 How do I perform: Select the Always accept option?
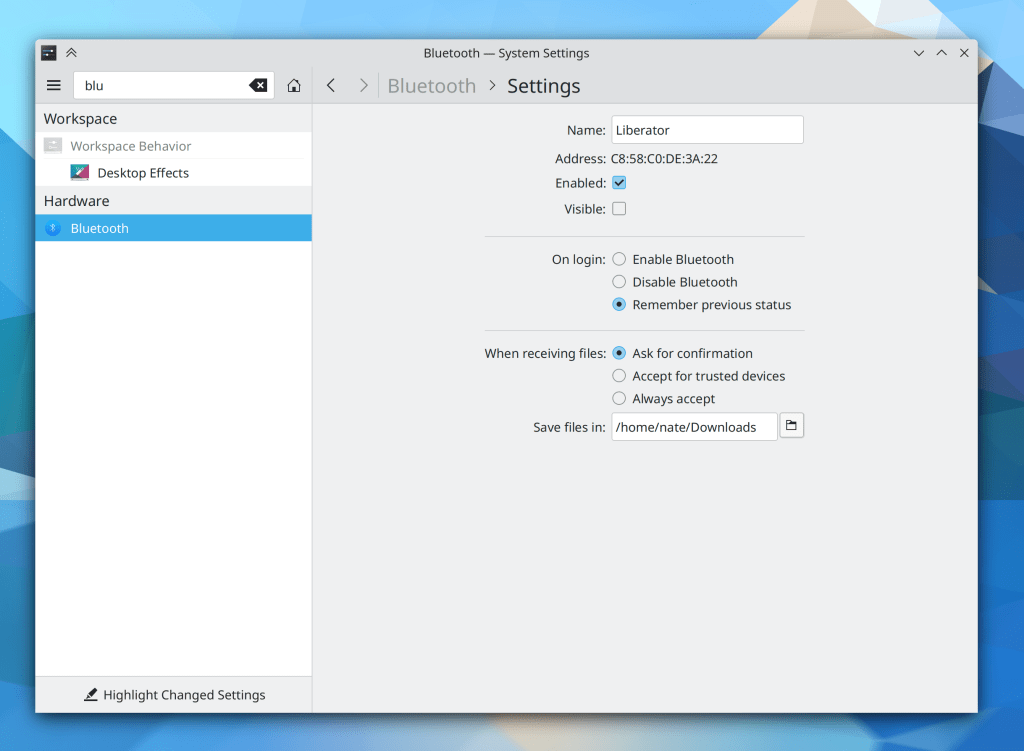coord(619,399)
